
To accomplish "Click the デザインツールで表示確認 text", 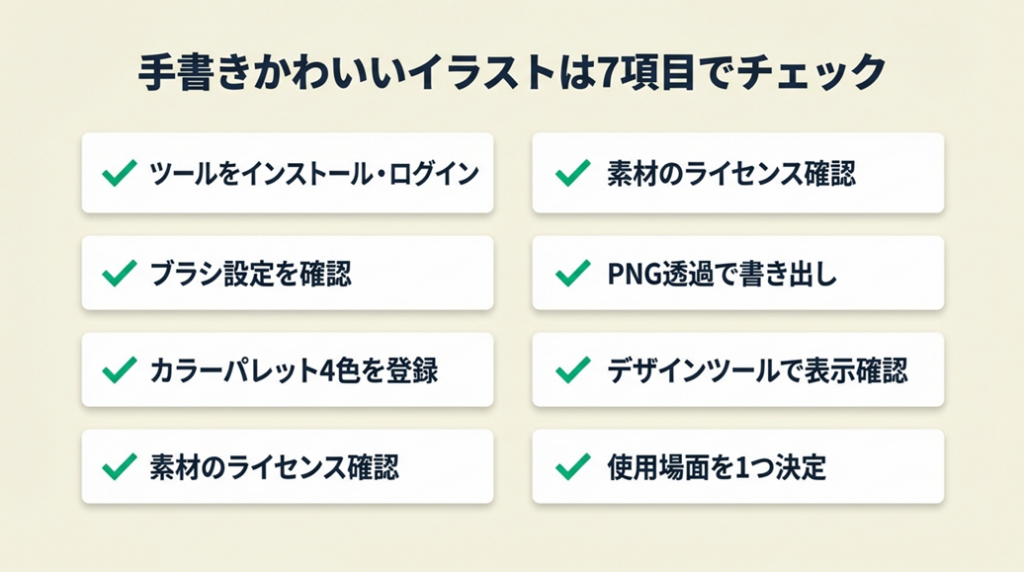I will click(x=757, y=370).
